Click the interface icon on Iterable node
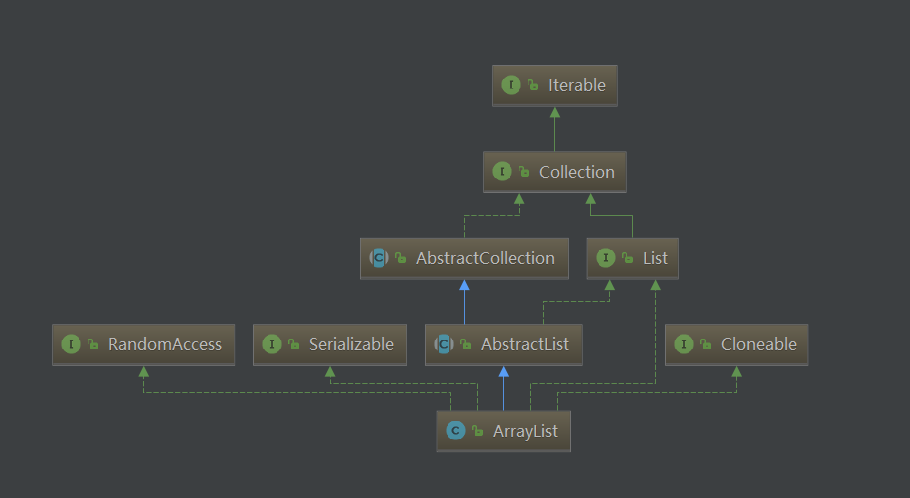Screen dimensions: 910x498 pyautogui.click(x=511, y=85)
